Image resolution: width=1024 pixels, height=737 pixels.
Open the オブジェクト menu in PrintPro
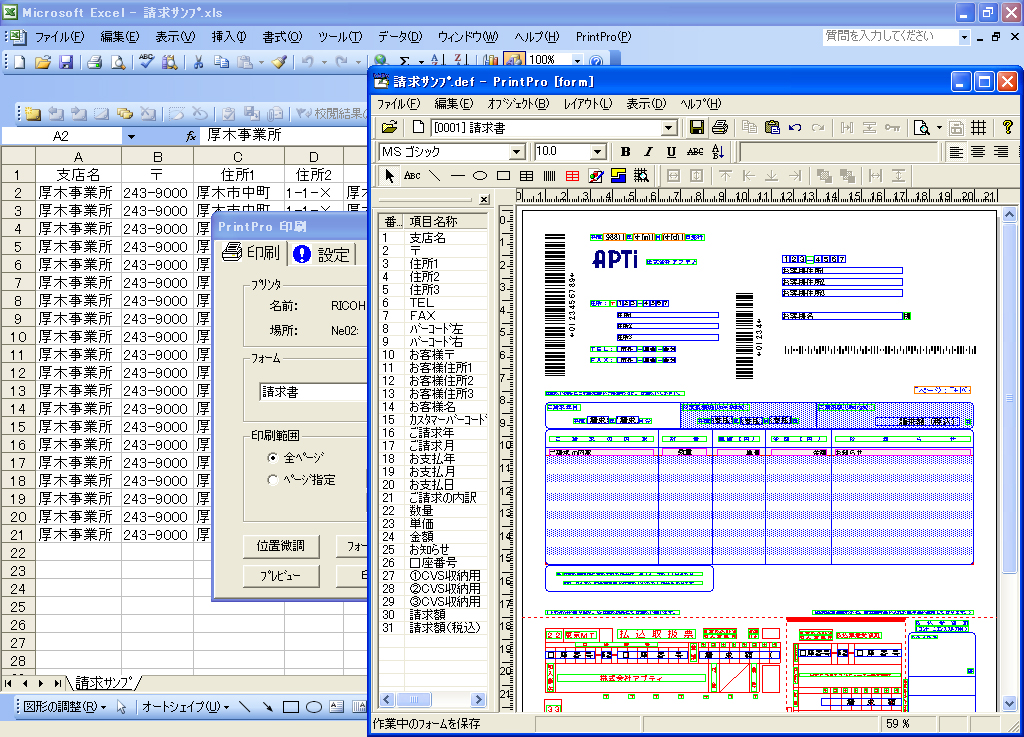[x=518, y=104]
